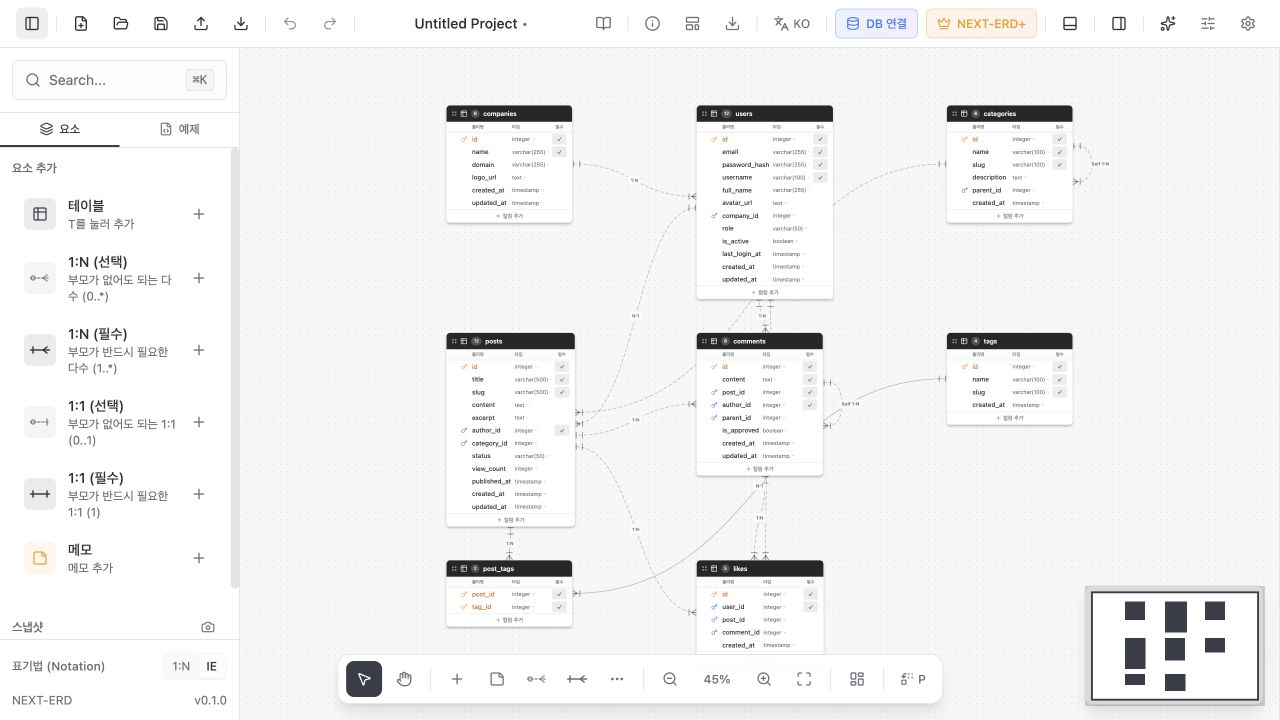Click the DB 연결 button
The image size is (1280, 720).
877,24
